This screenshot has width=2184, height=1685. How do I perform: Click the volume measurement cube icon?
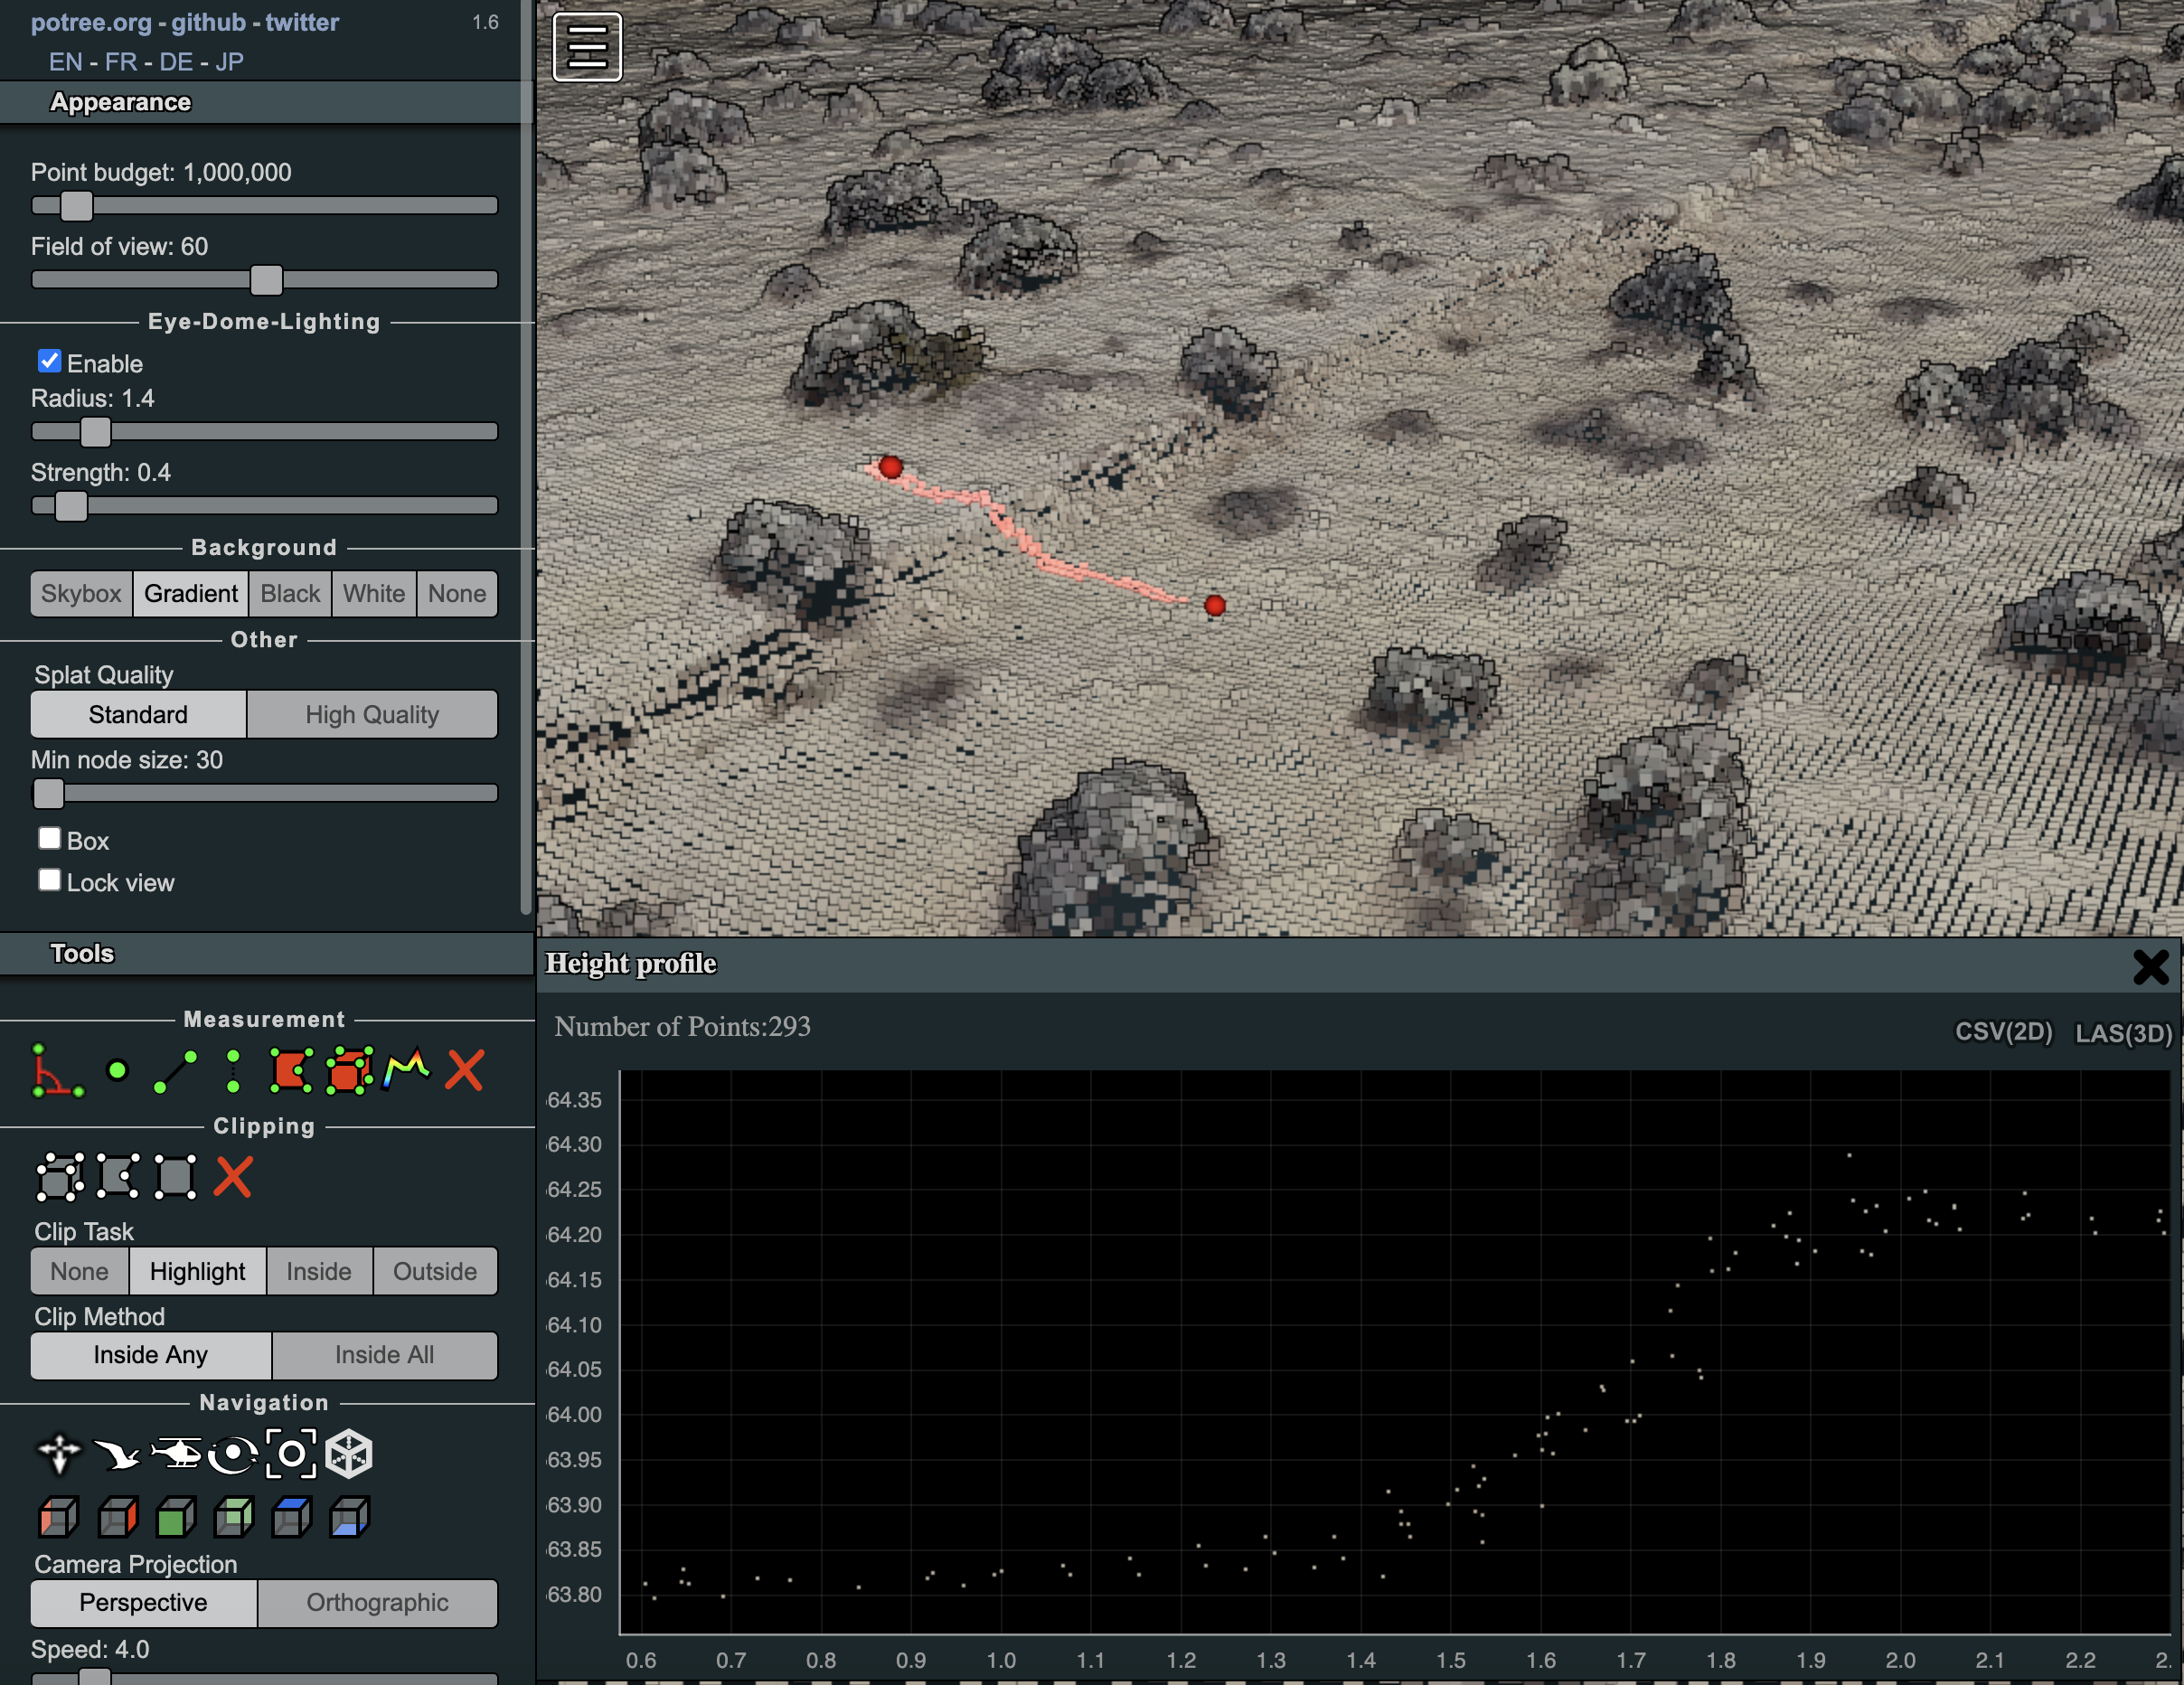pyautogui.click(x=349, y=1071)
